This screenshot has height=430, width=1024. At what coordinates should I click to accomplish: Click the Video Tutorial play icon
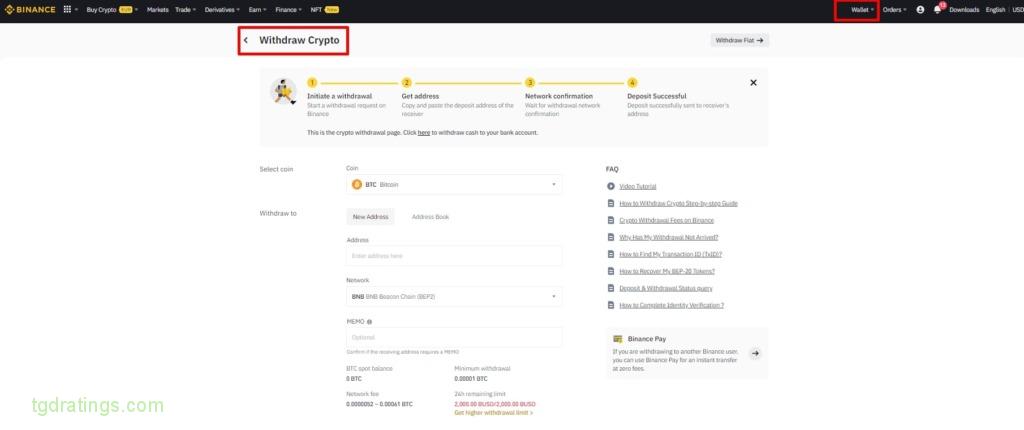tap(611, 186)
